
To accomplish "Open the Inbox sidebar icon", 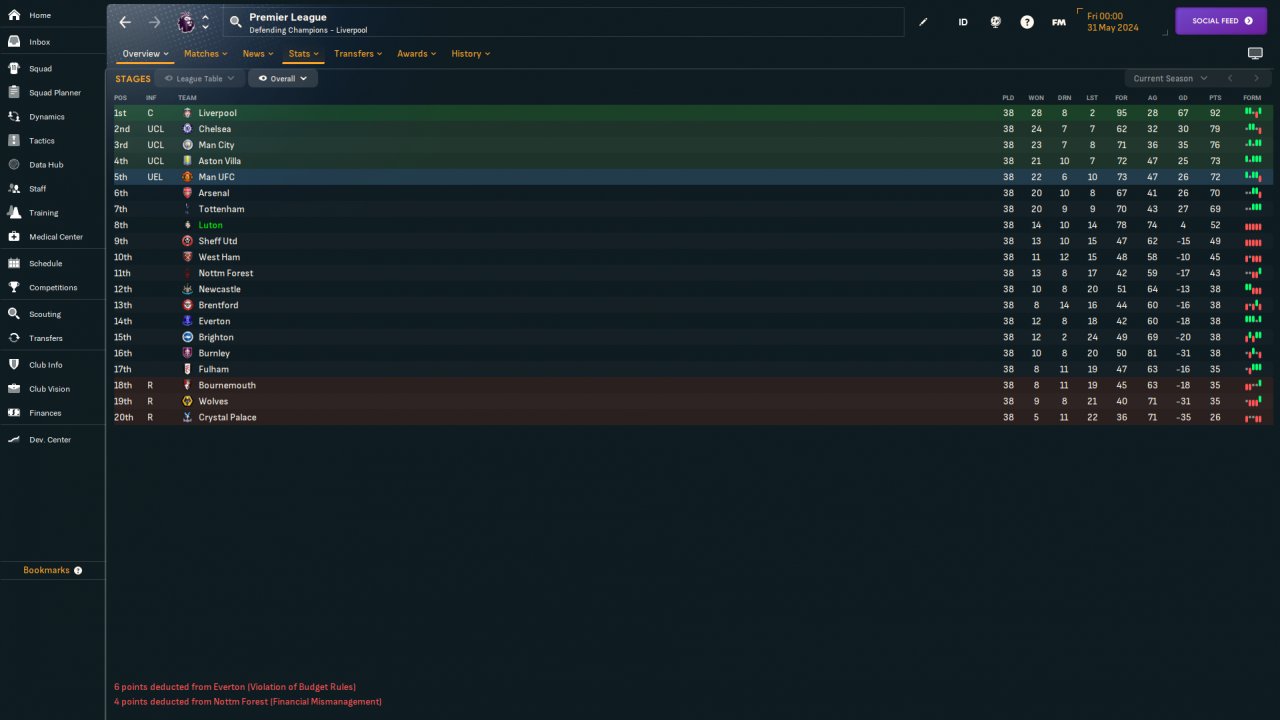I will [14, 42].
